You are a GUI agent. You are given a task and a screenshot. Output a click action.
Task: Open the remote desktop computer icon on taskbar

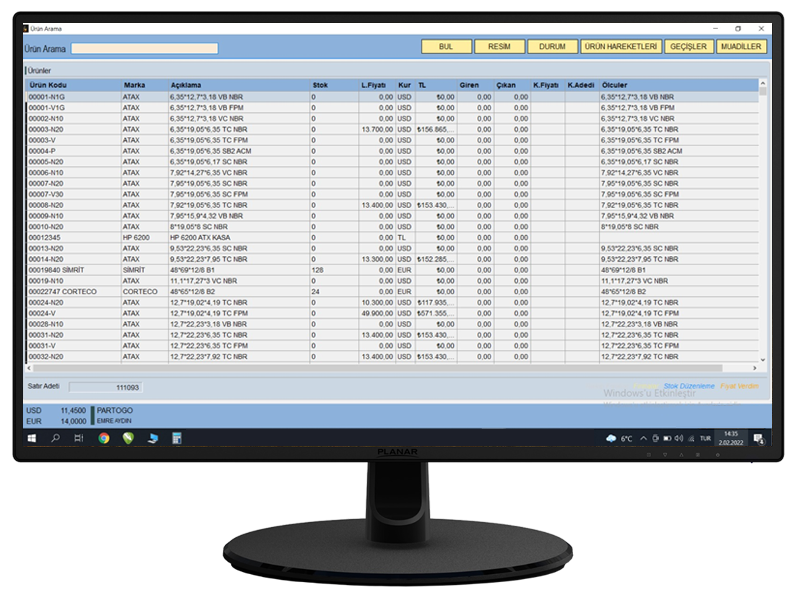point(153,438)
